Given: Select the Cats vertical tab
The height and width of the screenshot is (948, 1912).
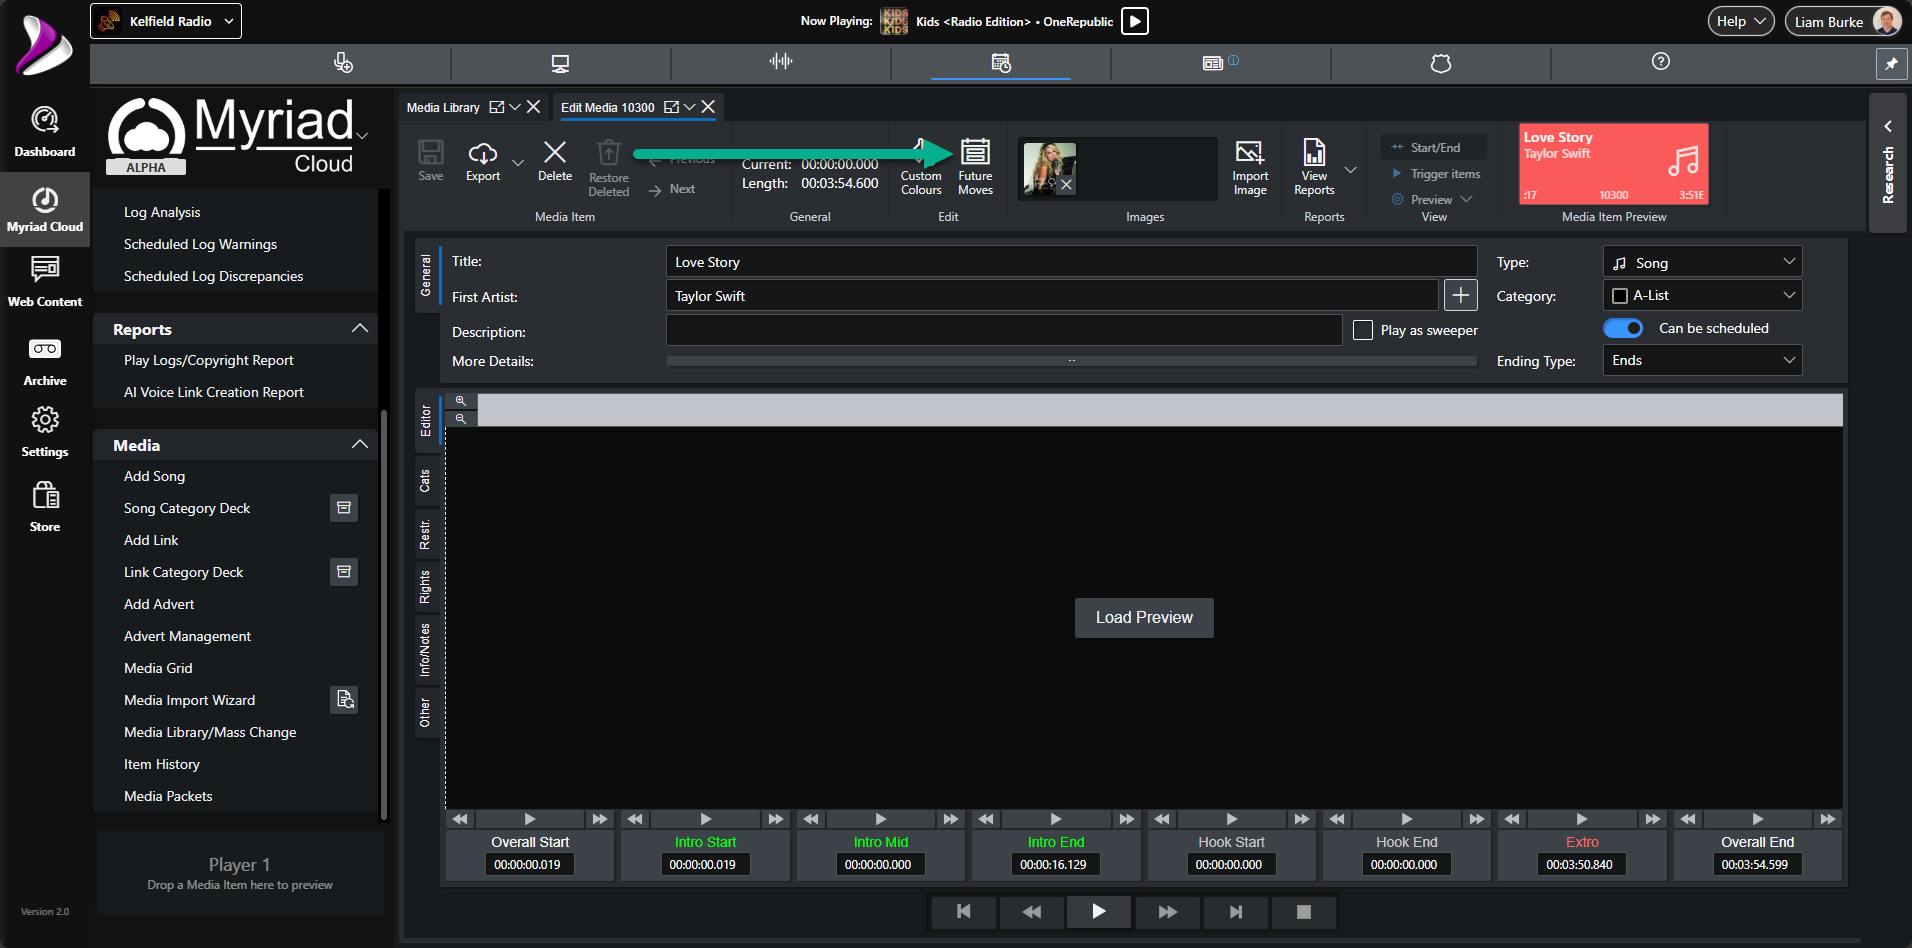Looking at the screenshot, I should pos(426,481).
